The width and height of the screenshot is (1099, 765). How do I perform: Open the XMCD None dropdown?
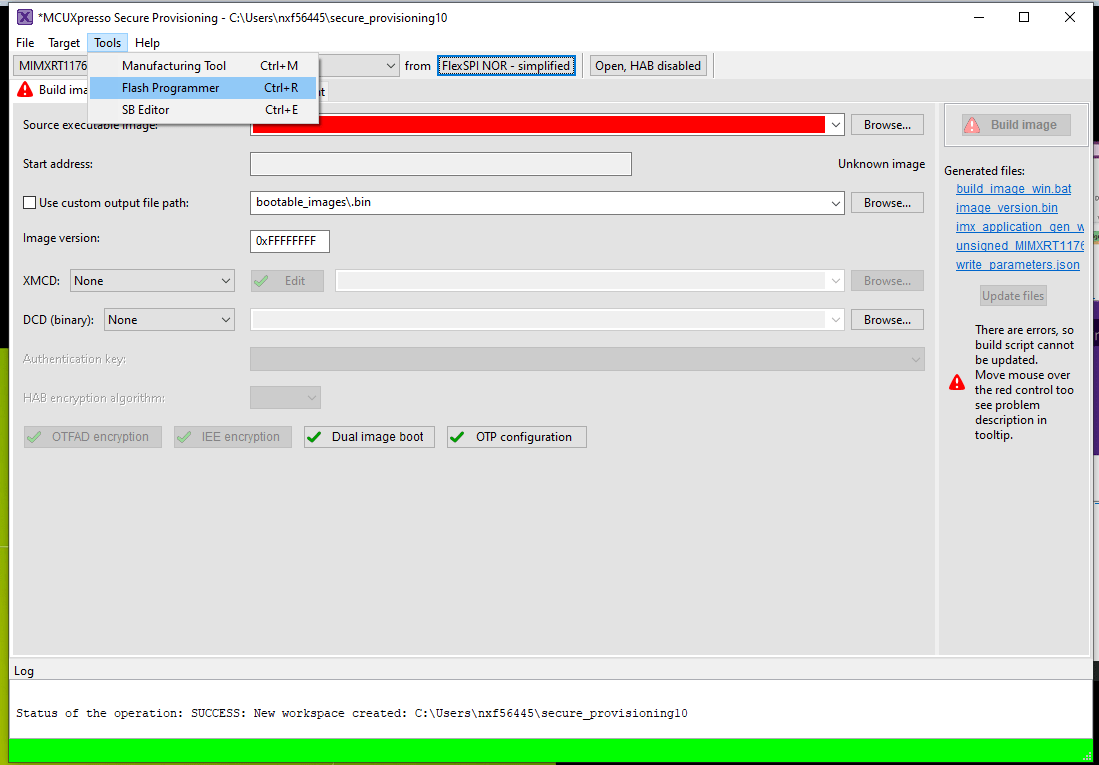pos(225,280)
